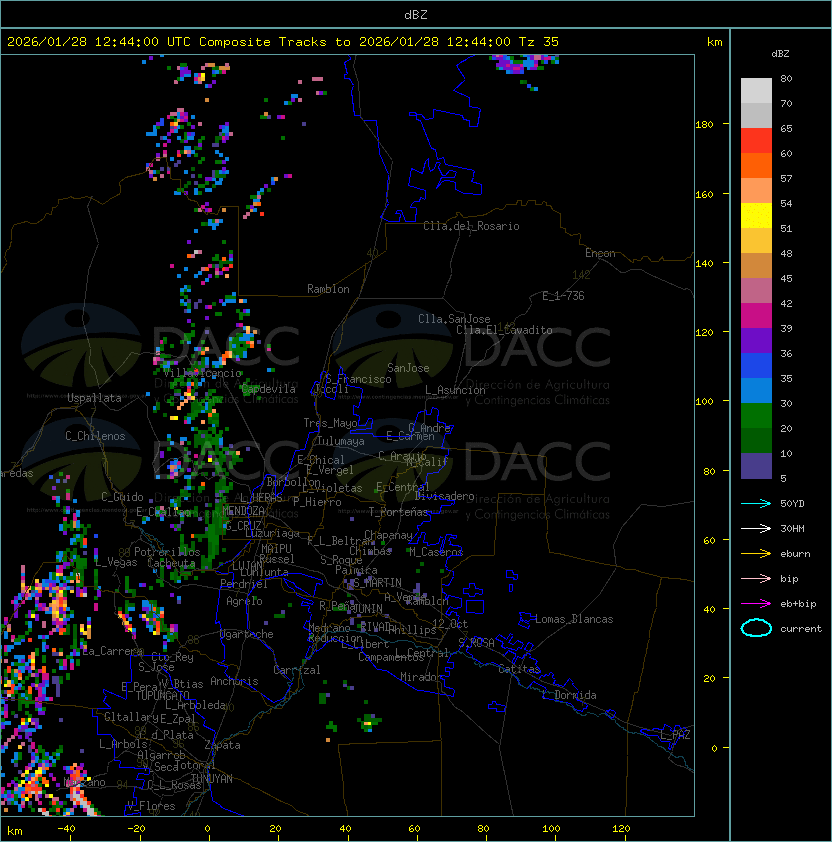
Task: Click the TUNUYAN label on map
Action: point(212,778)
